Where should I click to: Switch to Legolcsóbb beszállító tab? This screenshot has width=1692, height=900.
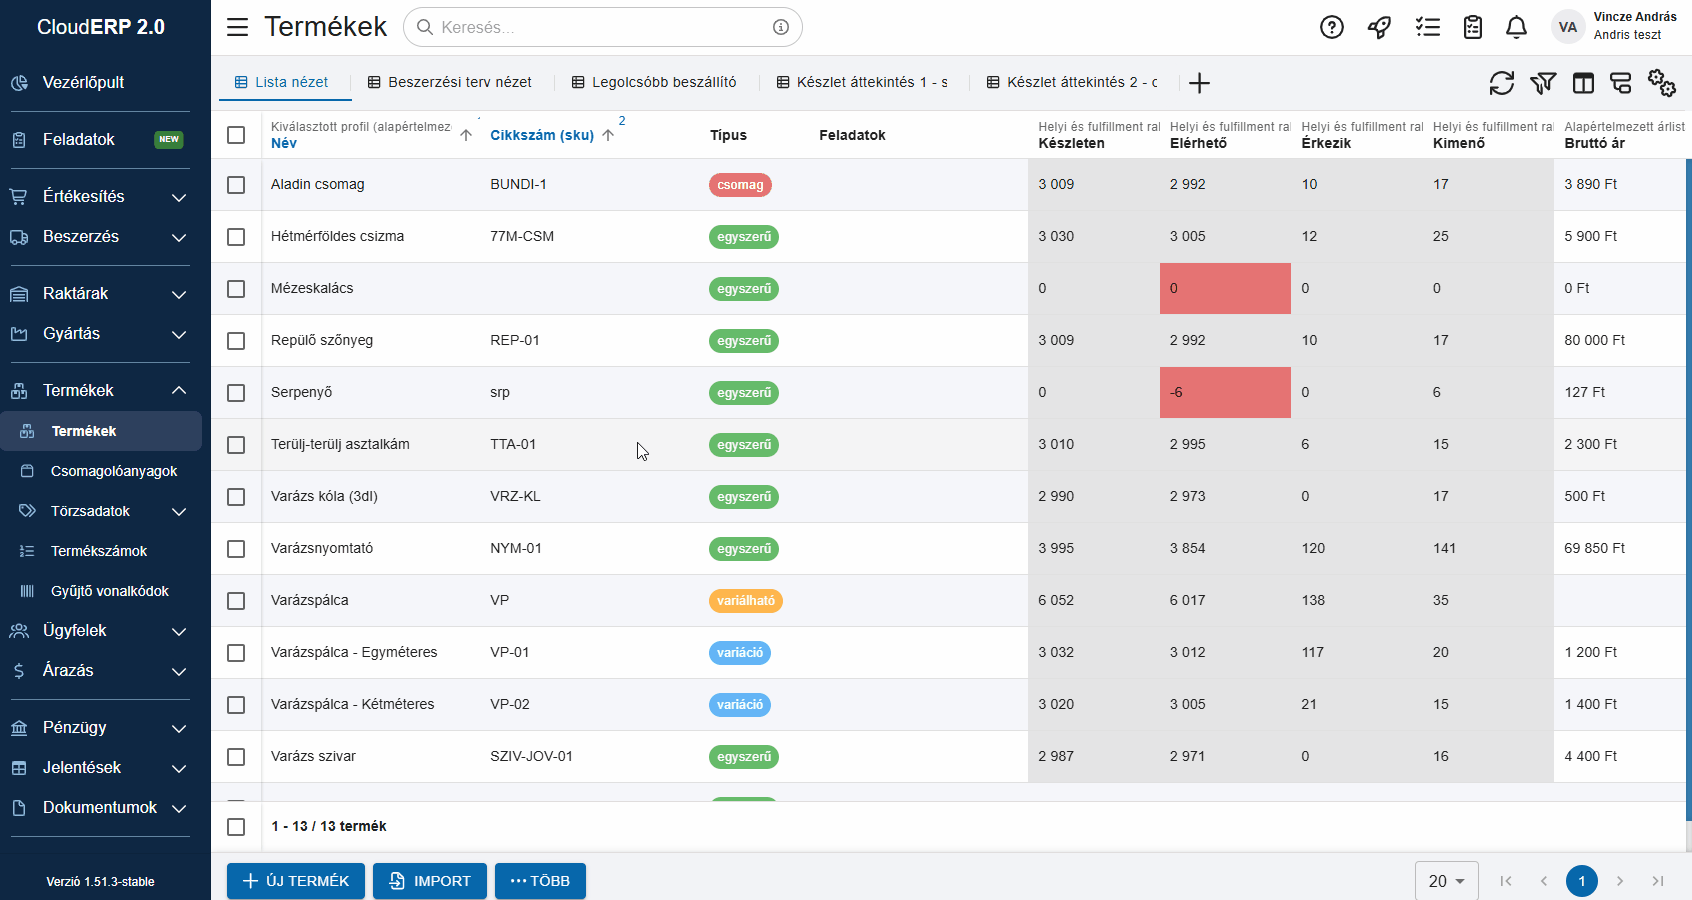[654, 82]
